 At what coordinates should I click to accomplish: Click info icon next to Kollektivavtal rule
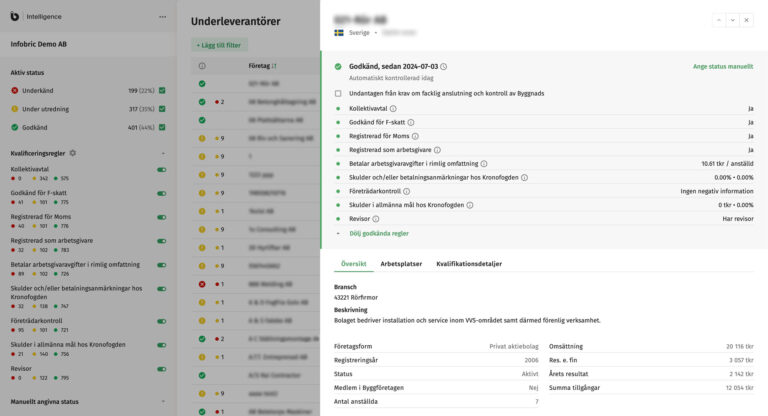tap(393, 108)
